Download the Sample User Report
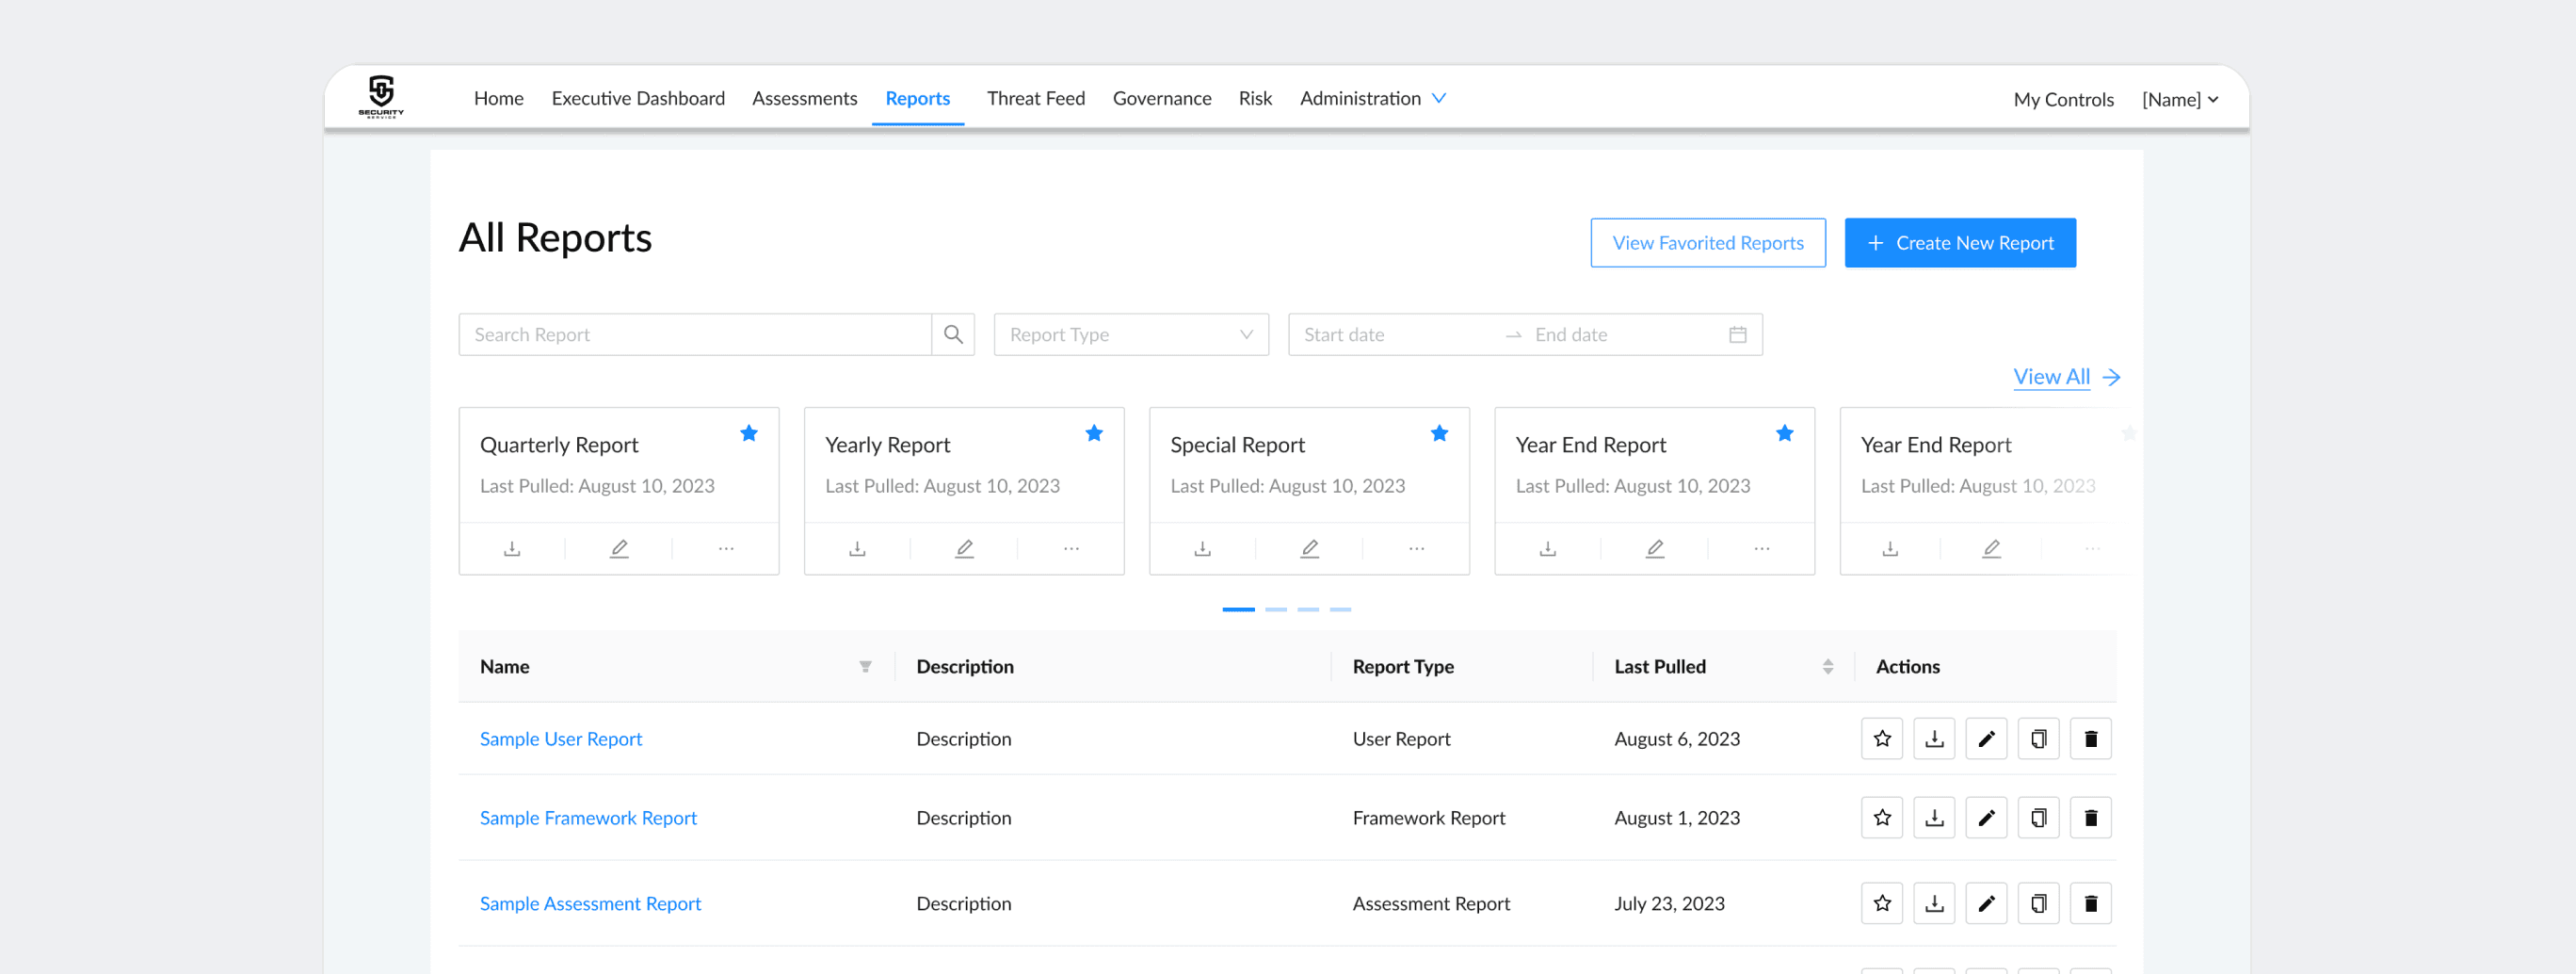2576x974 pixels. click(x=1934, y=739)
